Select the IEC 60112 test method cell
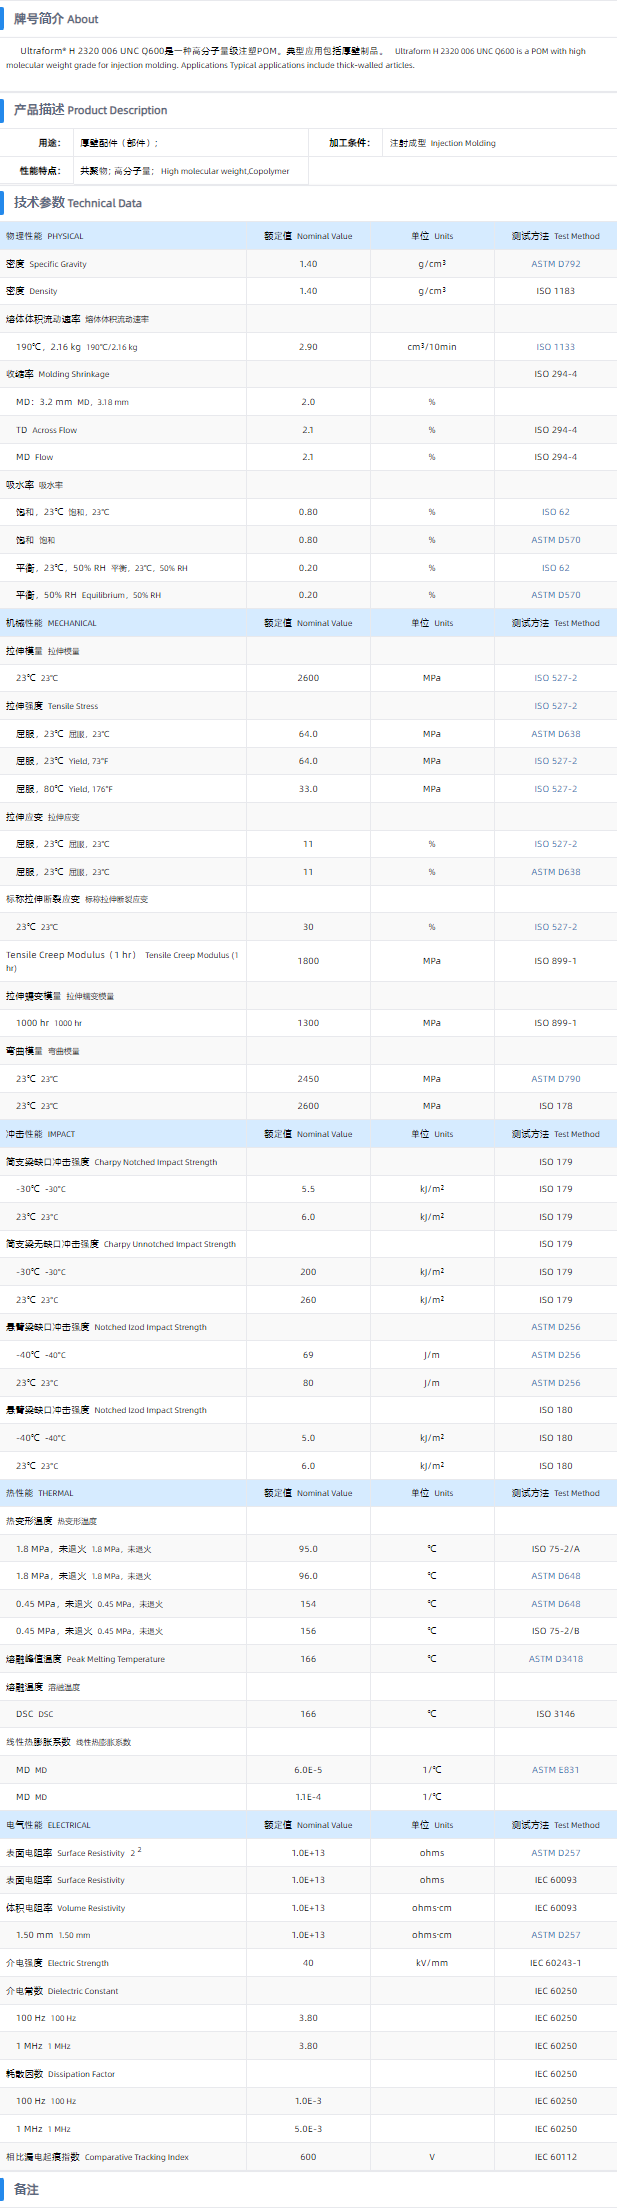 555,2157
